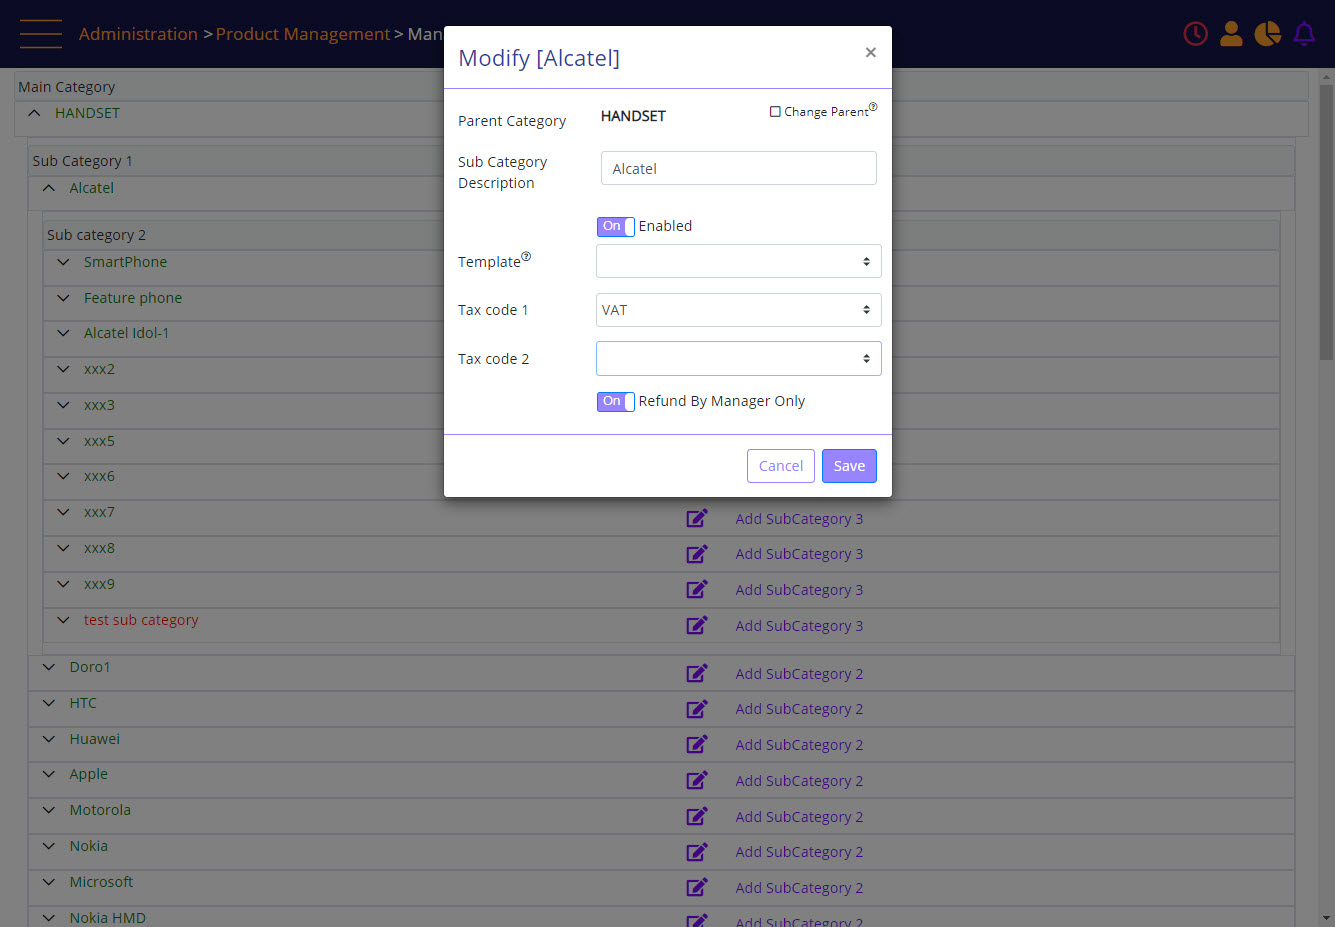Open the user profile icon
The width and height of the screenshot is (1335, 927).
click(1231, 34)
